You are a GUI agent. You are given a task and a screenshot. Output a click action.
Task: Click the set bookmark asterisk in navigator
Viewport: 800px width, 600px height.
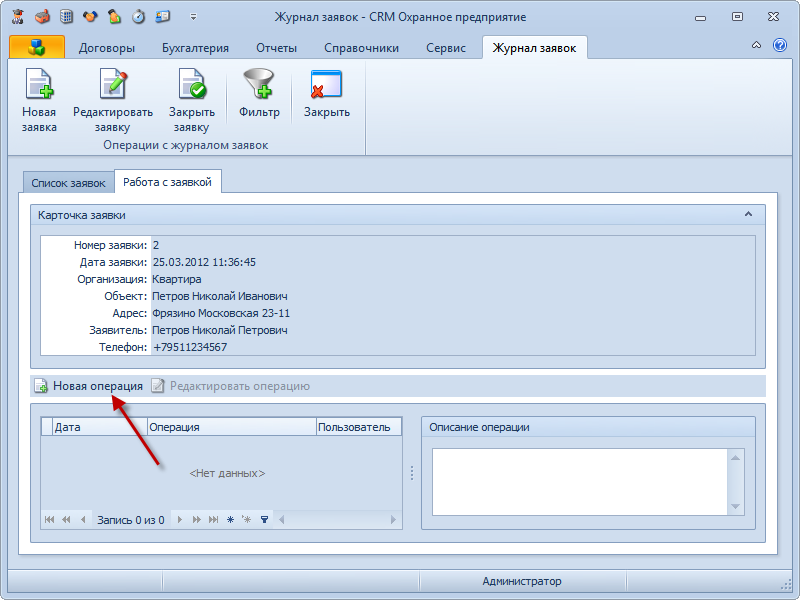click(x=230, y=519)
